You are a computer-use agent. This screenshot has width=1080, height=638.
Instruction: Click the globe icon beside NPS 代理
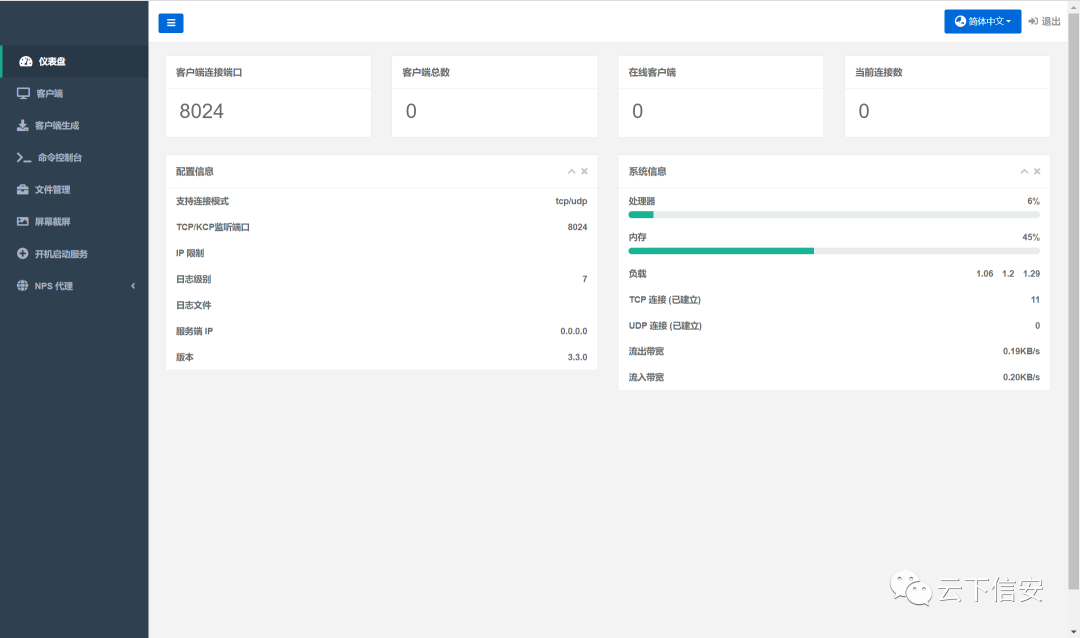click(23, 285)
